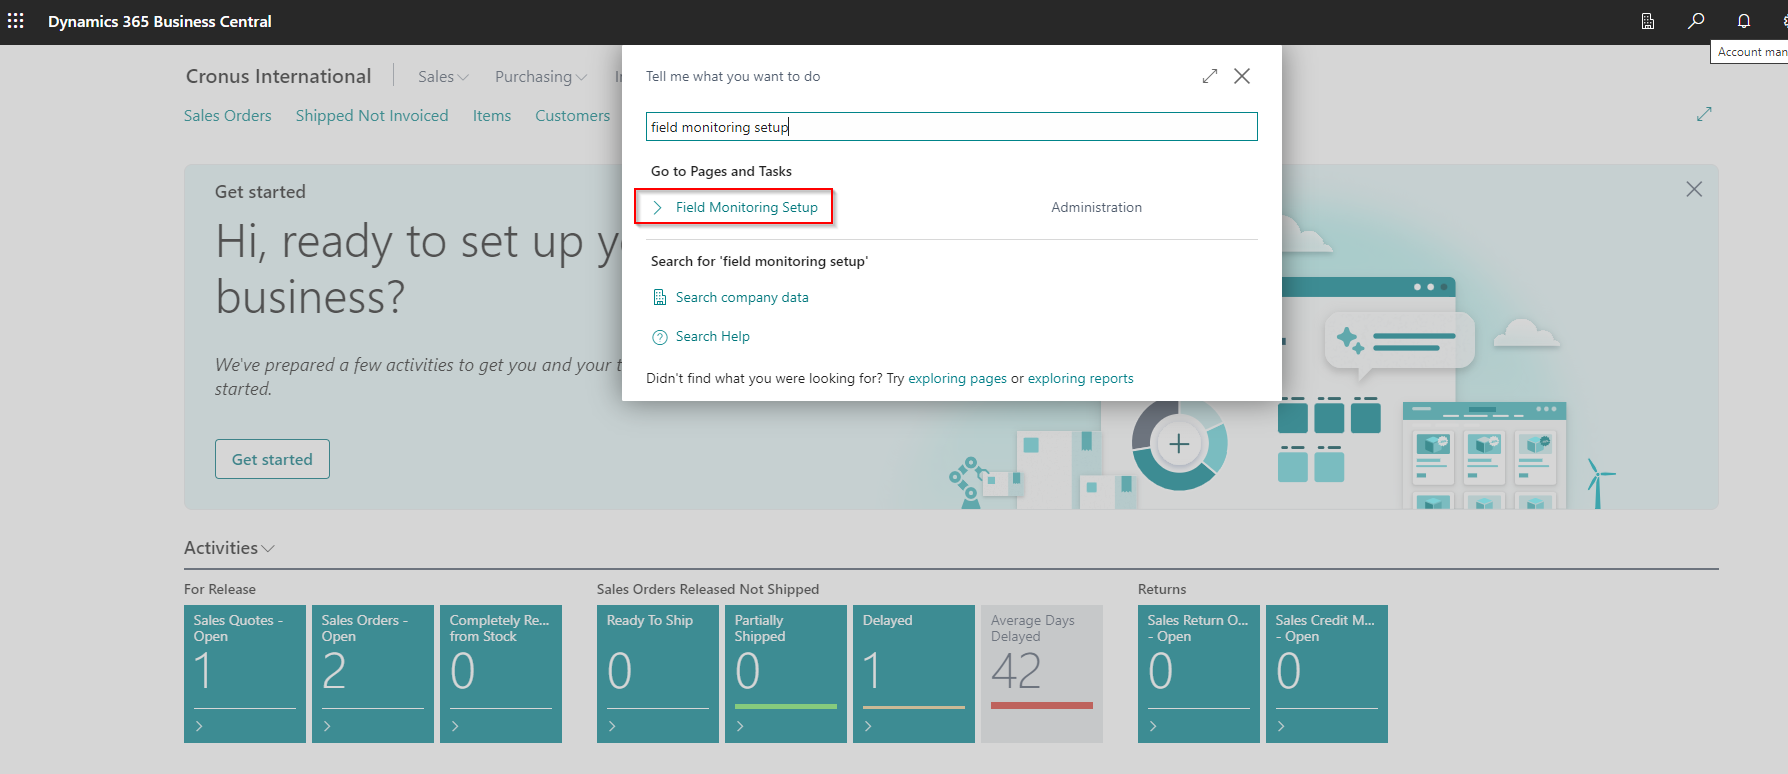Viewport: 1788px width, 774px height.
Task: Click the Search company data icon
Action: coord(660,297)
